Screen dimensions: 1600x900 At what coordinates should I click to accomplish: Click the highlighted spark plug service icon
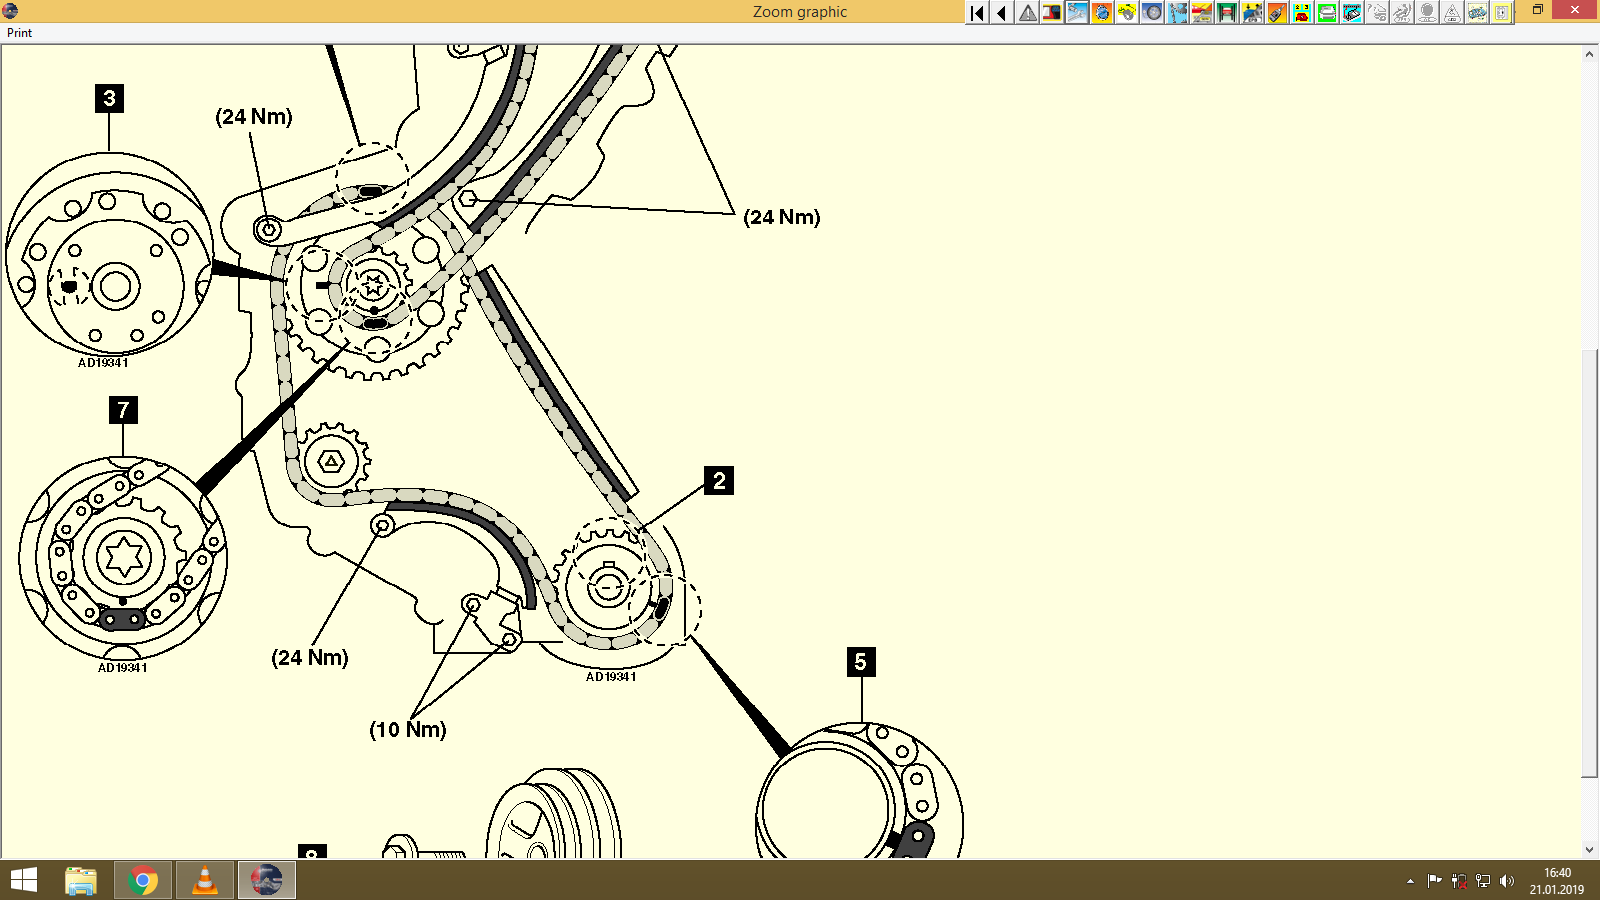1076,13
